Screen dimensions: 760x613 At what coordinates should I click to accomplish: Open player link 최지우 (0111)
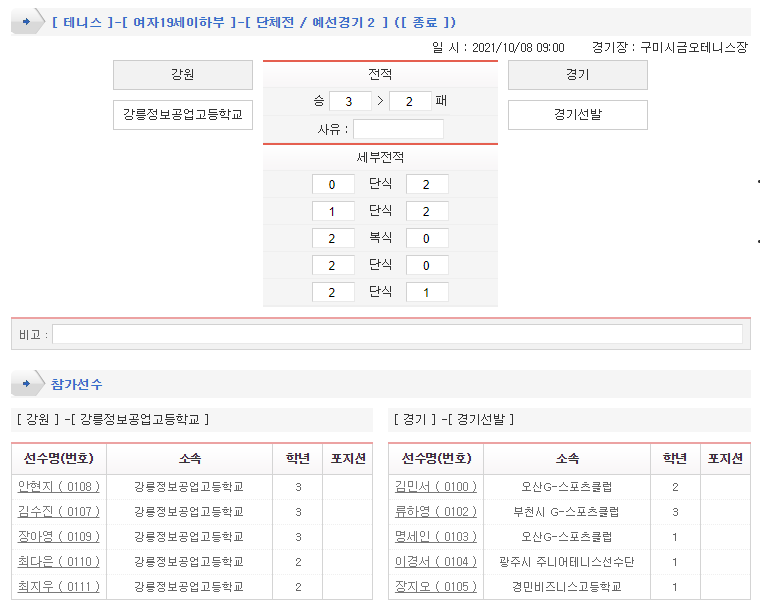click(x=59, y=586)
